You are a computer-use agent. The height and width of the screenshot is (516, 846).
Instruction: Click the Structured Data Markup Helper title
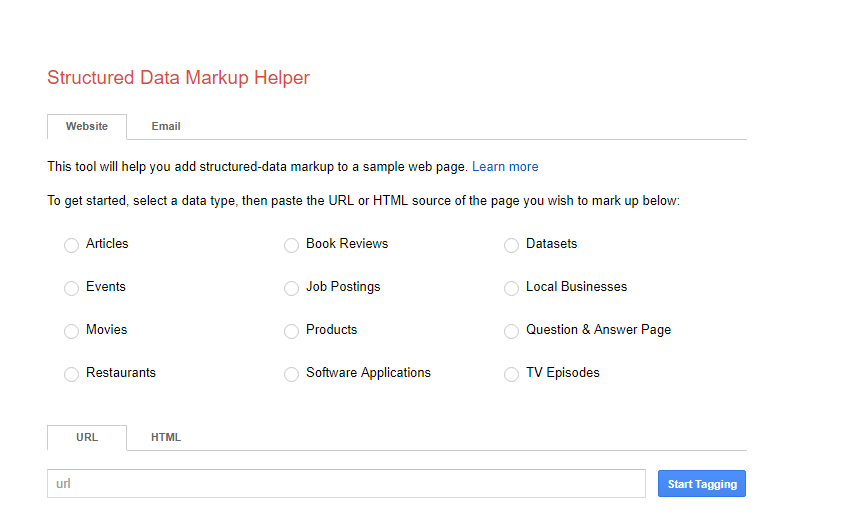(x=178, y=78)
